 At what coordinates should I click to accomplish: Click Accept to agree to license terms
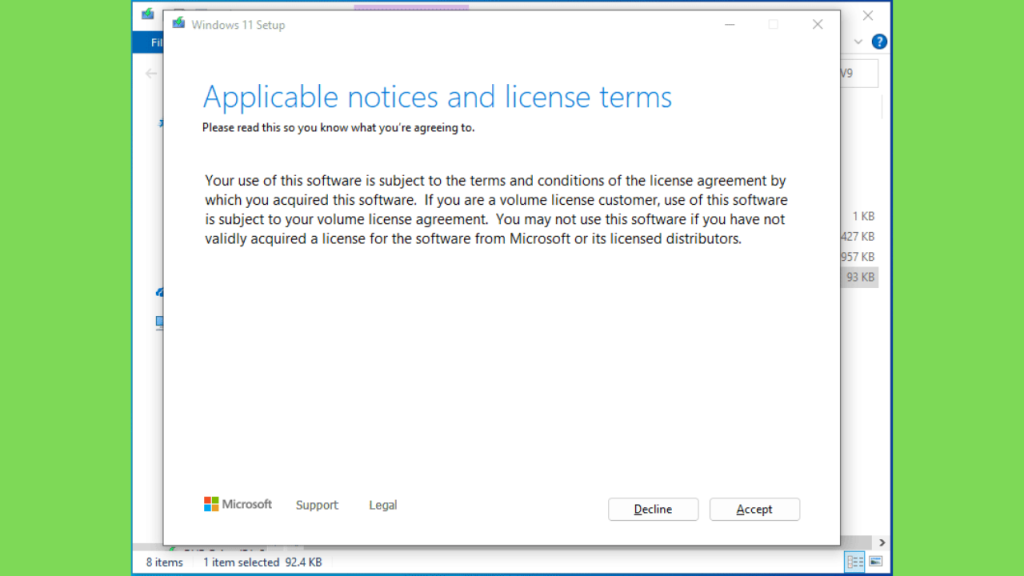coord(754,509)
